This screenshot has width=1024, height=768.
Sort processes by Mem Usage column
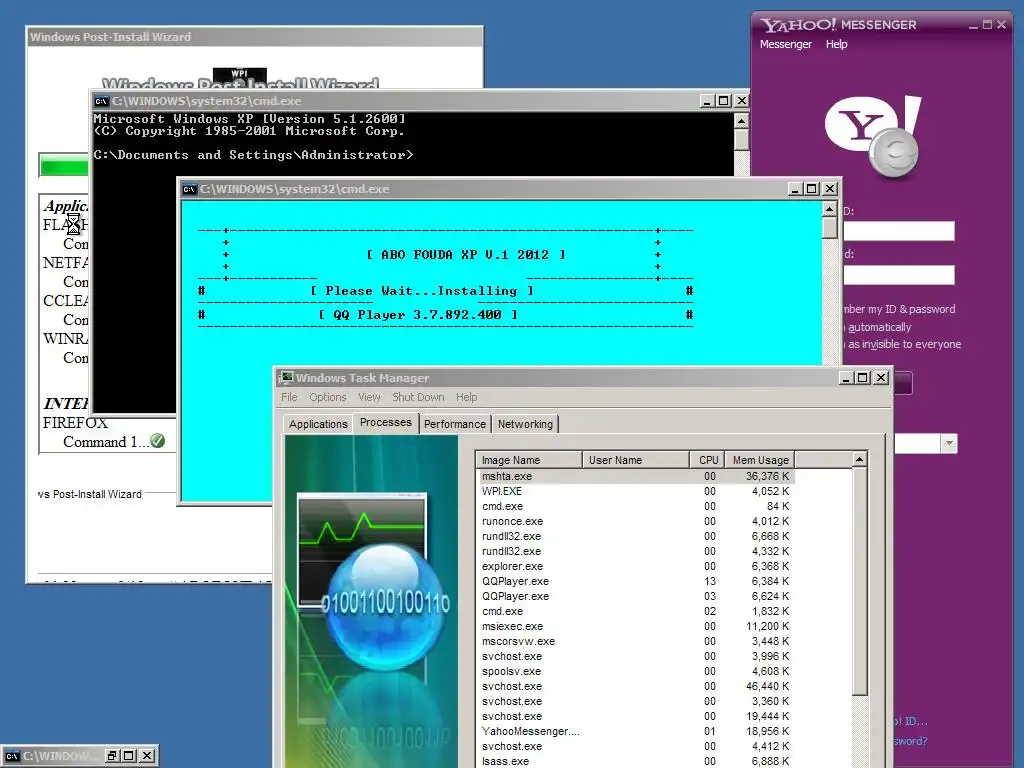tap(760, 460)
